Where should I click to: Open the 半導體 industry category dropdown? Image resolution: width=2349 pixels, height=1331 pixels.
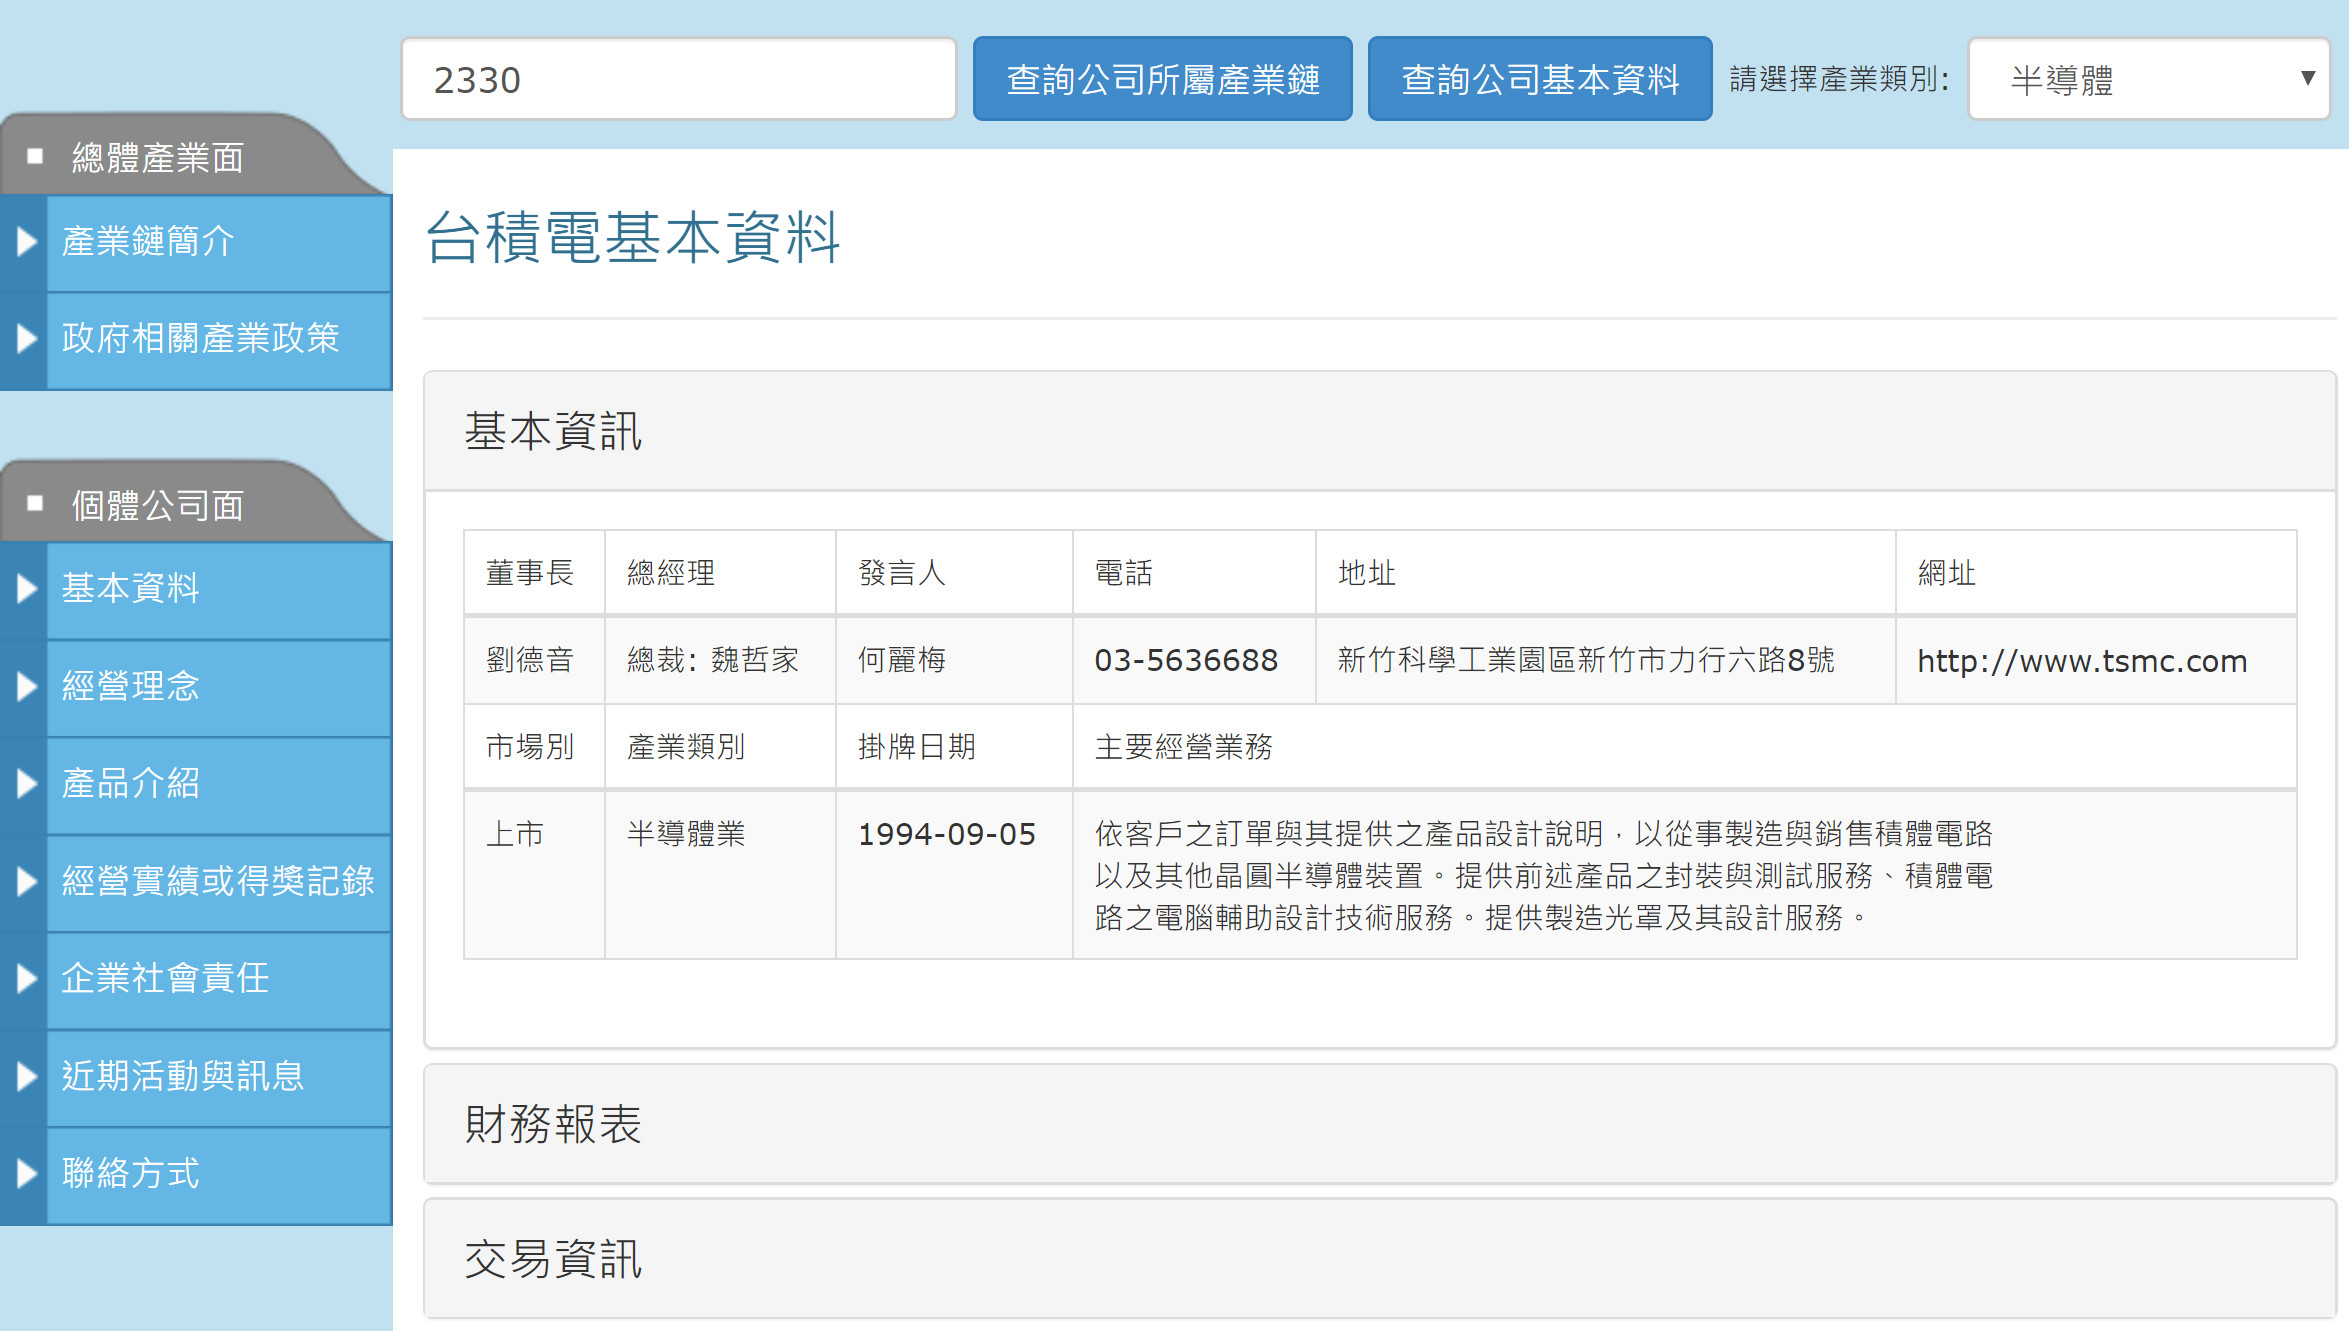2147,79
